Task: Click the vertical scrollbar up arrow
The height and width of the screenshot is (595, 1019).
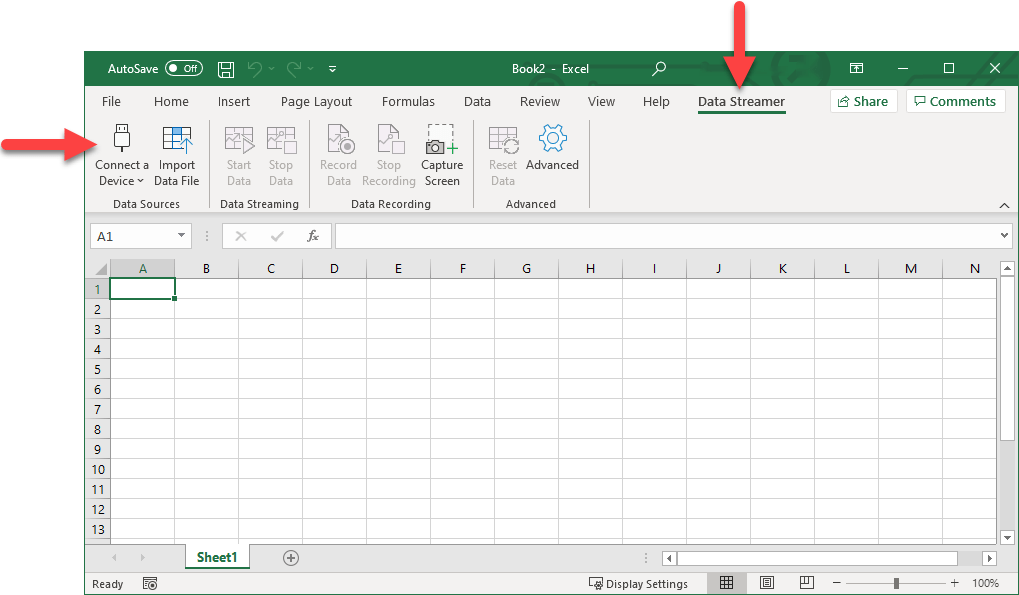Action: pos(1007,268)
